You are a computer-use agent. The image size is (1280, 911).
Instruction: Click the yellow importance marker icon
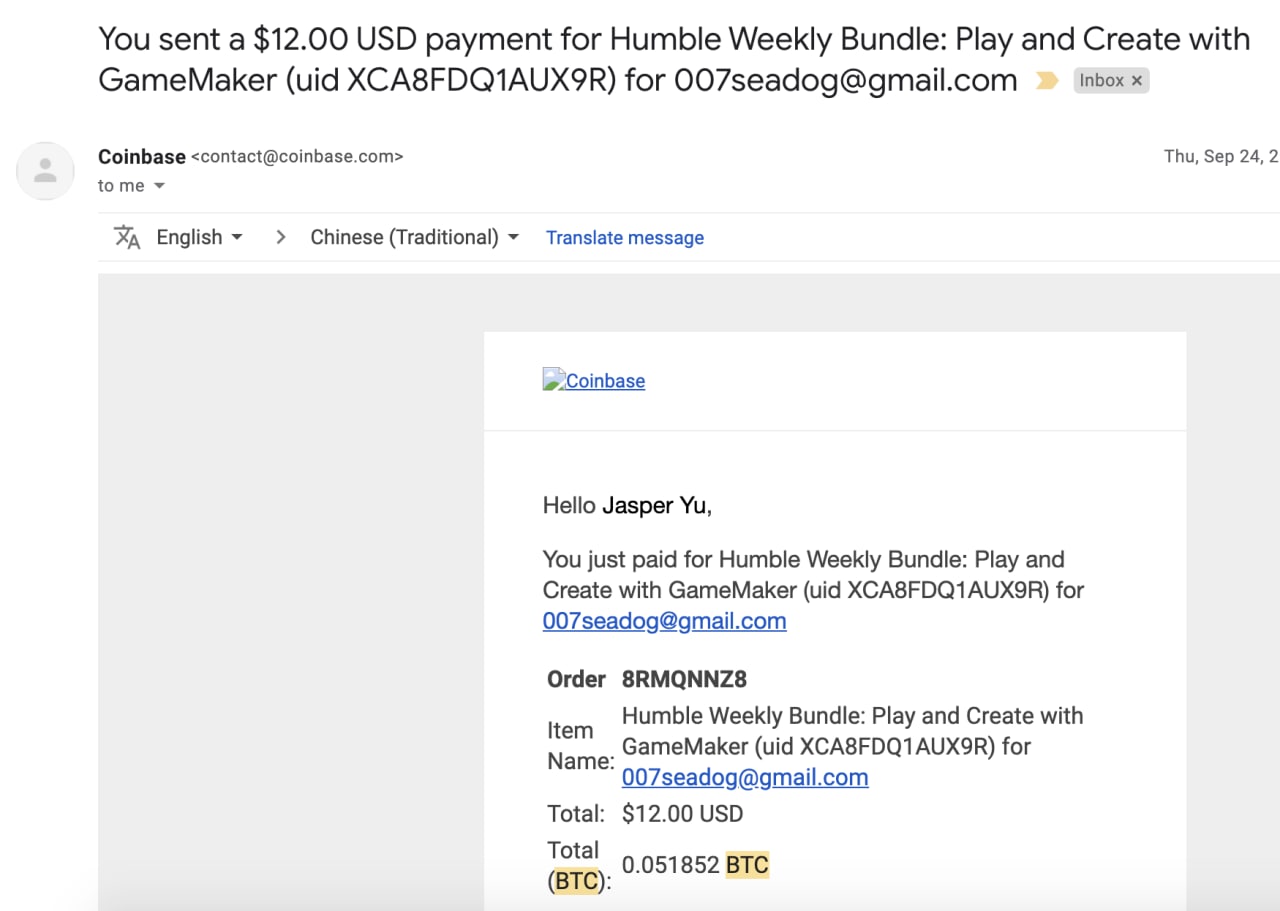[x=1047, y=81]
